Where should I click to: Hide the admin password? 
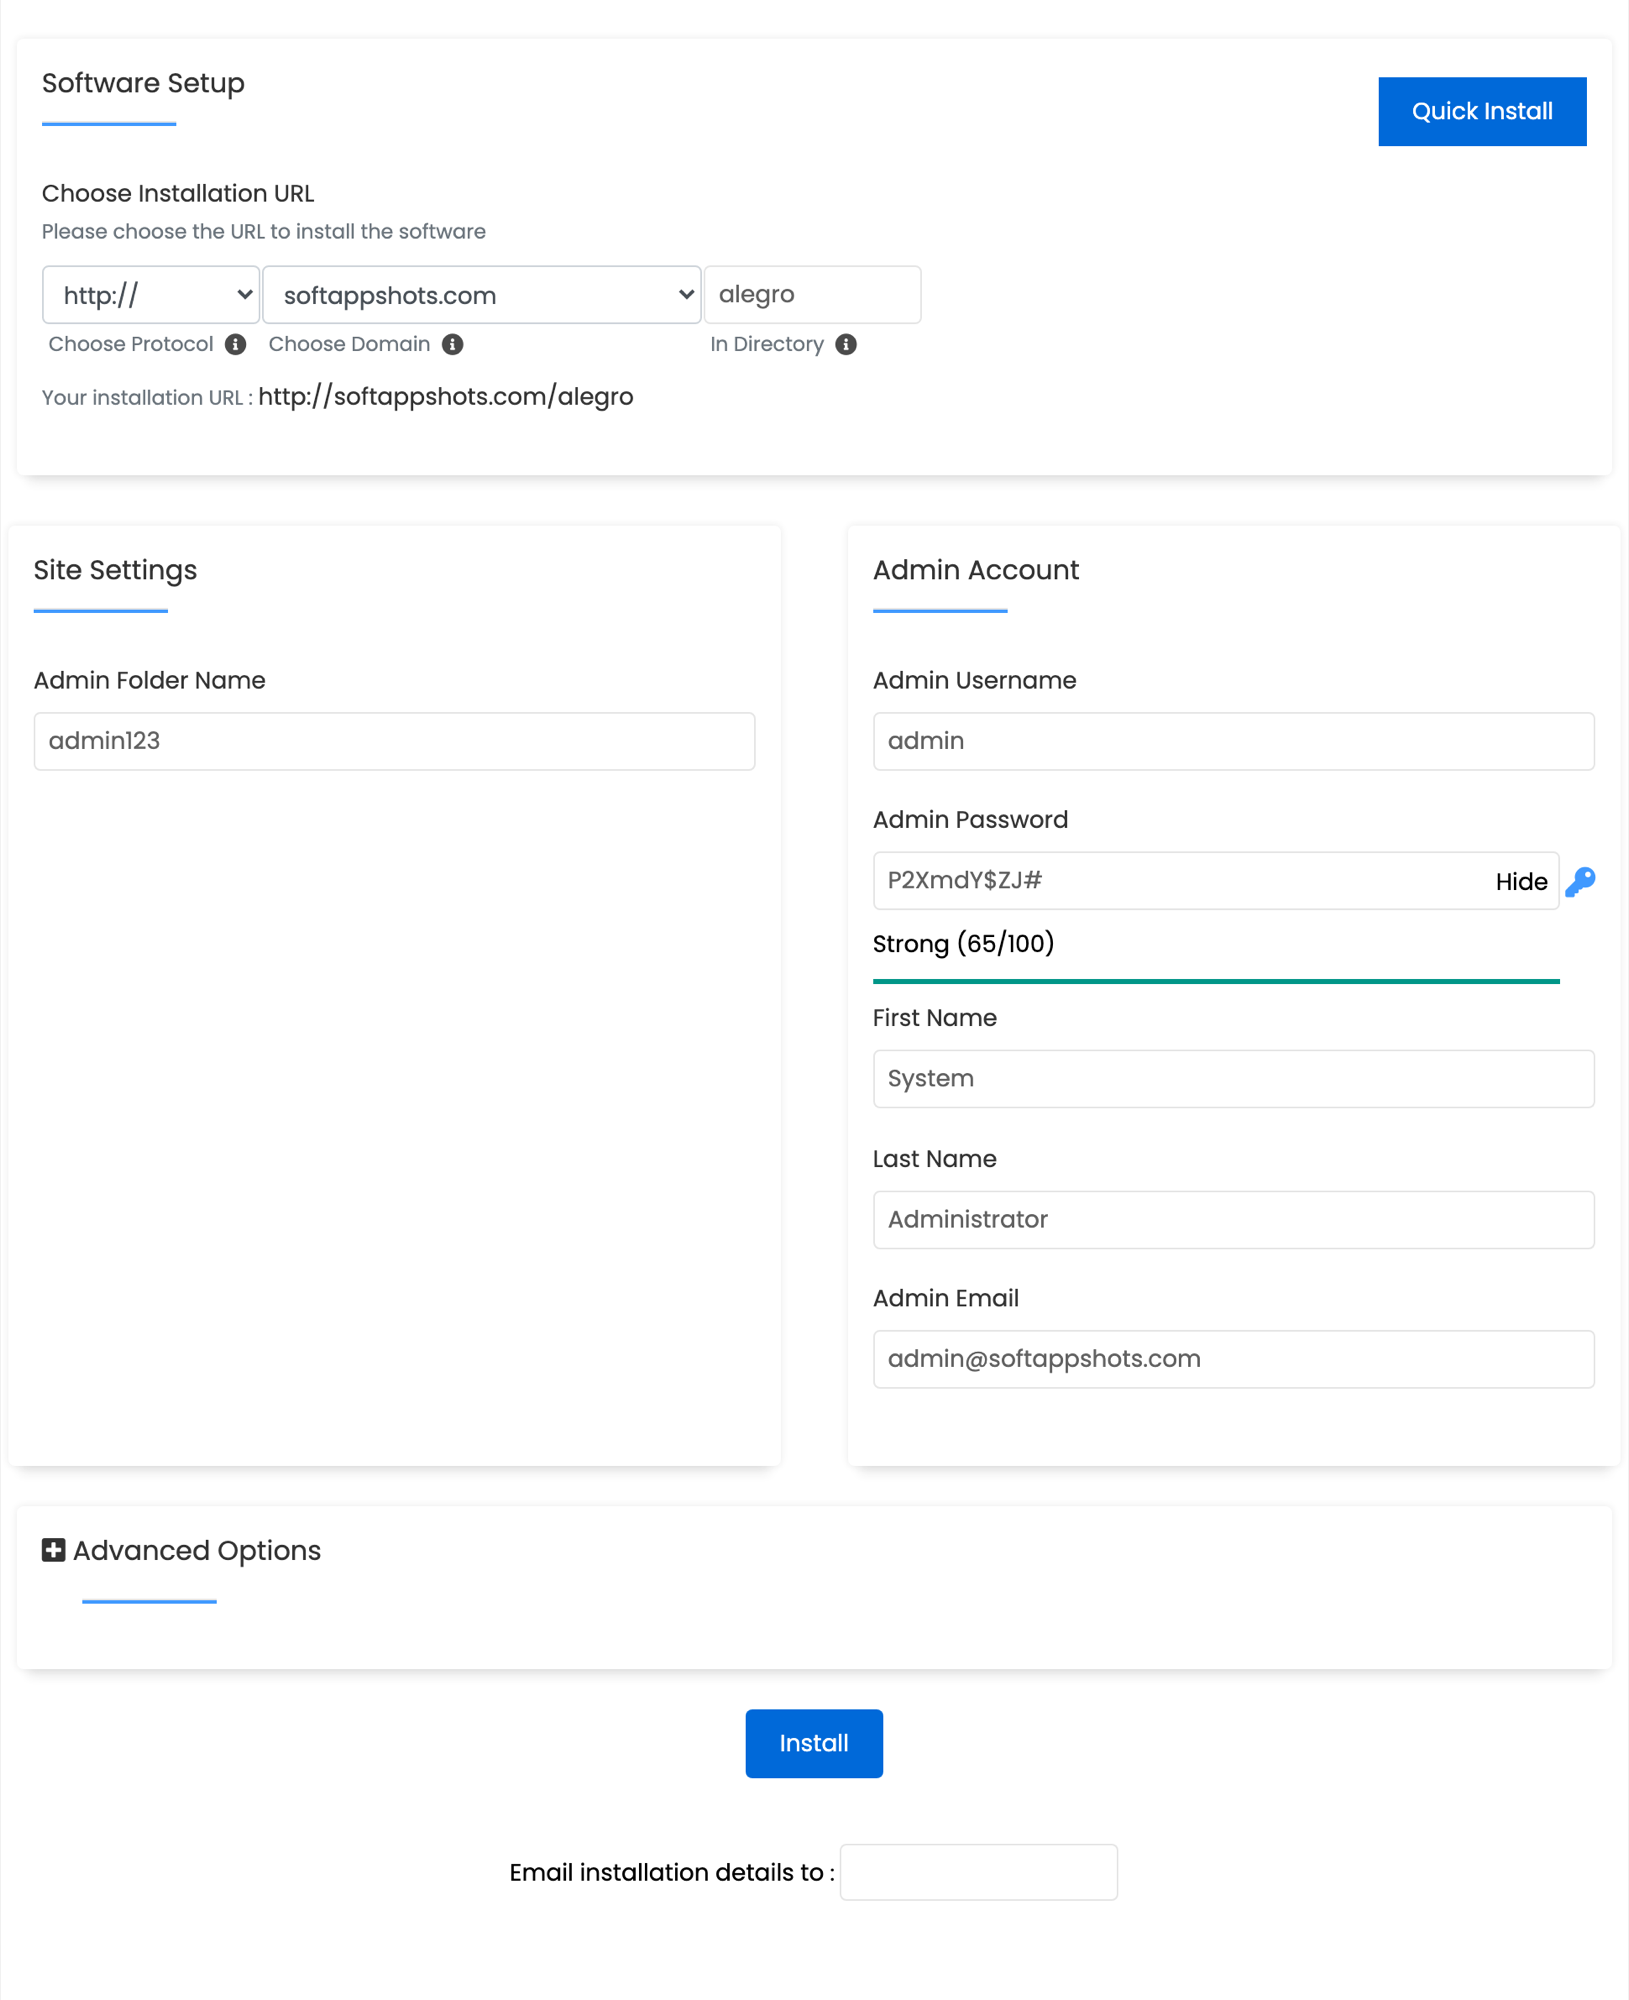click(1520, 881)
